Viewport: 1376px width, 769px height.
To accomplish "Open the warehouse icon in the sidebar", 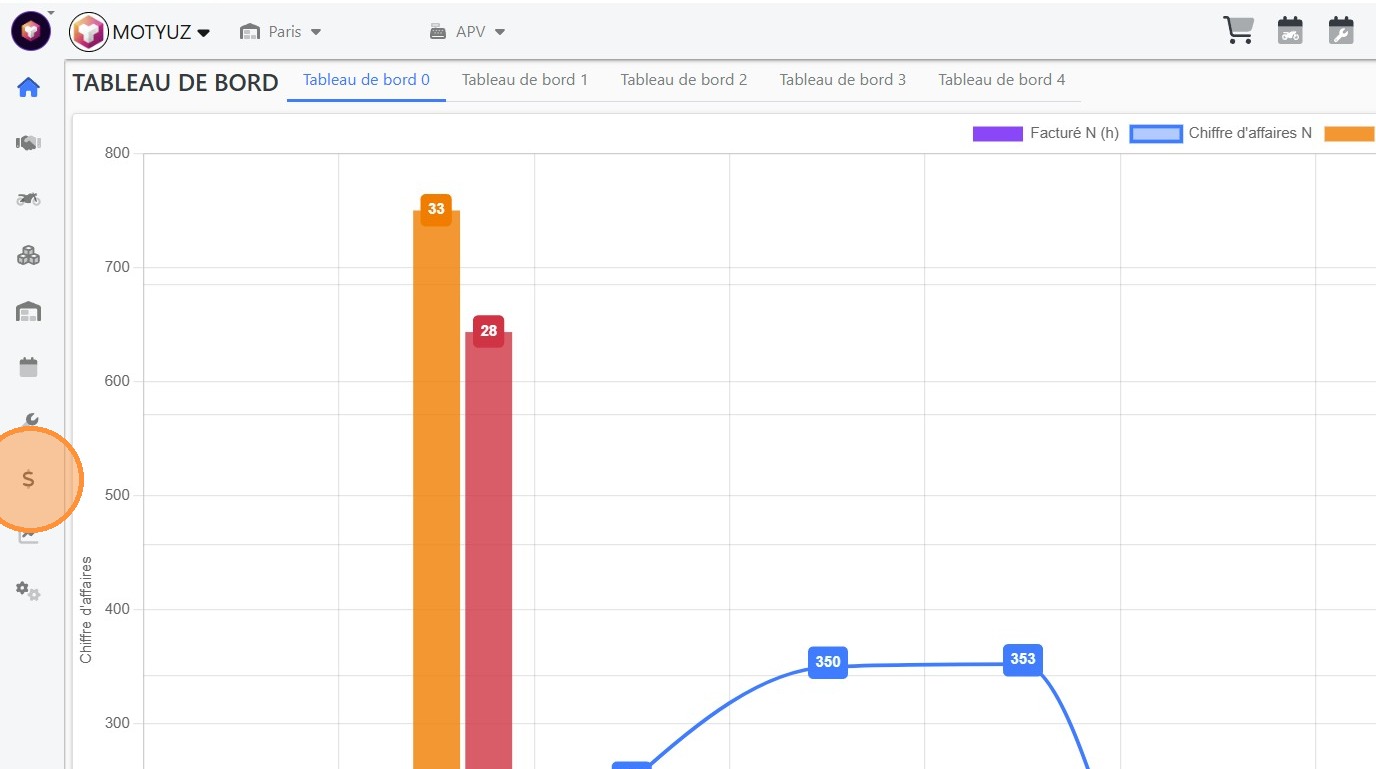I will click(28, 313).
